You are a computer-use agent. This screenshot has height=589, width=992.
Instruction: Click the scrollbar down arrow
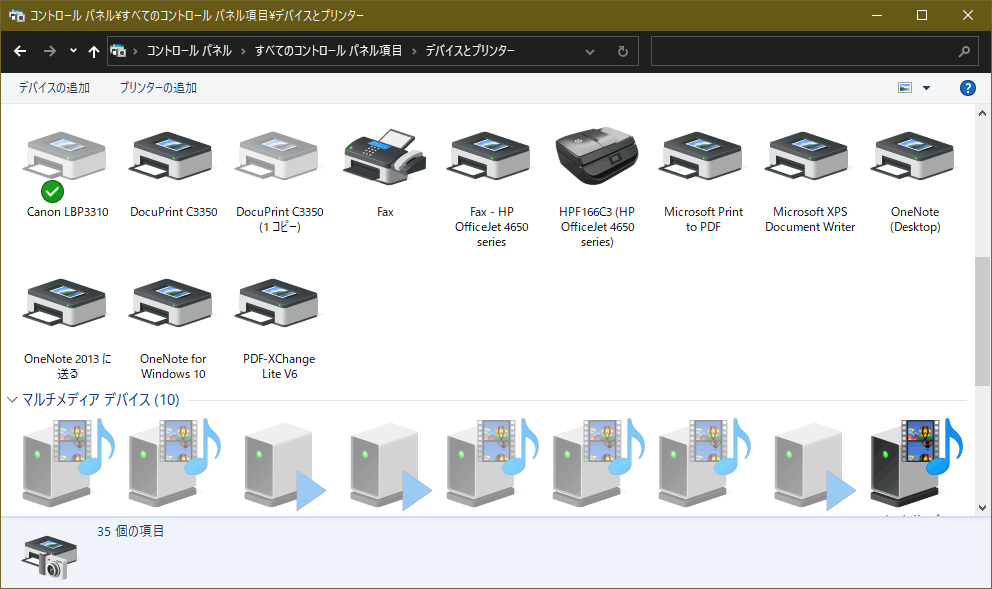click(x=982, y=507)
